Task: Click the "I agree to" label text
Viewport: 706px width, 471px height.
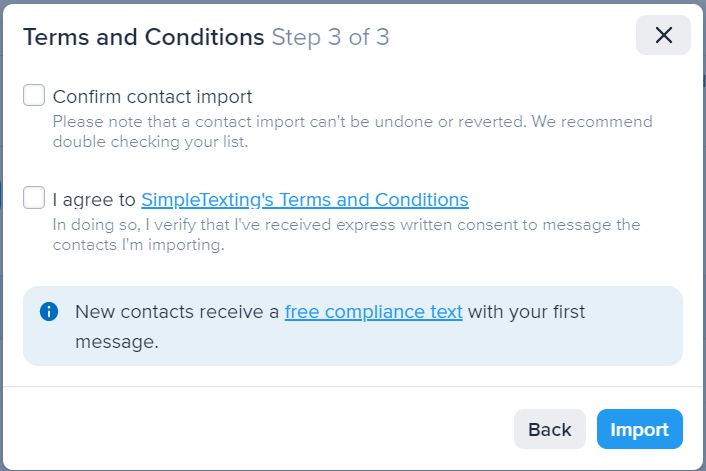Action: 94,199
